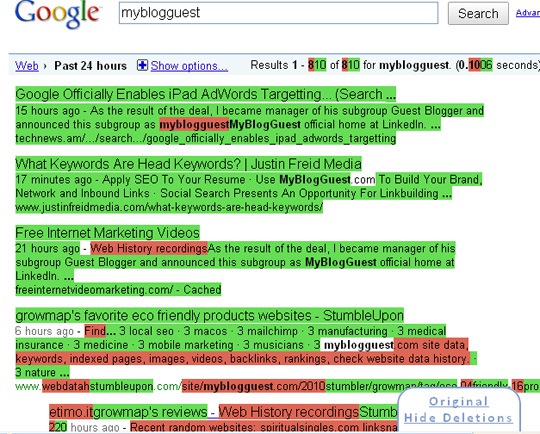
Task: Click the Past 24 hours filter label
Action: click(x=91, y=65)
